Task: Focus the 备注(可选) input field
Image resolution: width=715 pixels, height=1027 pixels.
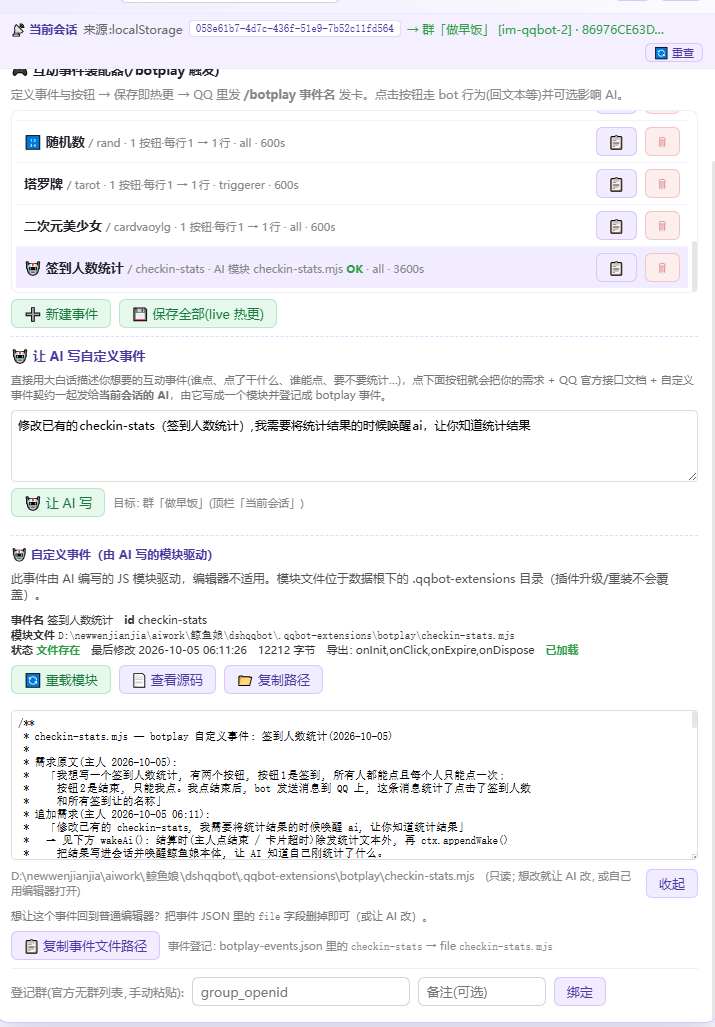Action: pos(482,992)
